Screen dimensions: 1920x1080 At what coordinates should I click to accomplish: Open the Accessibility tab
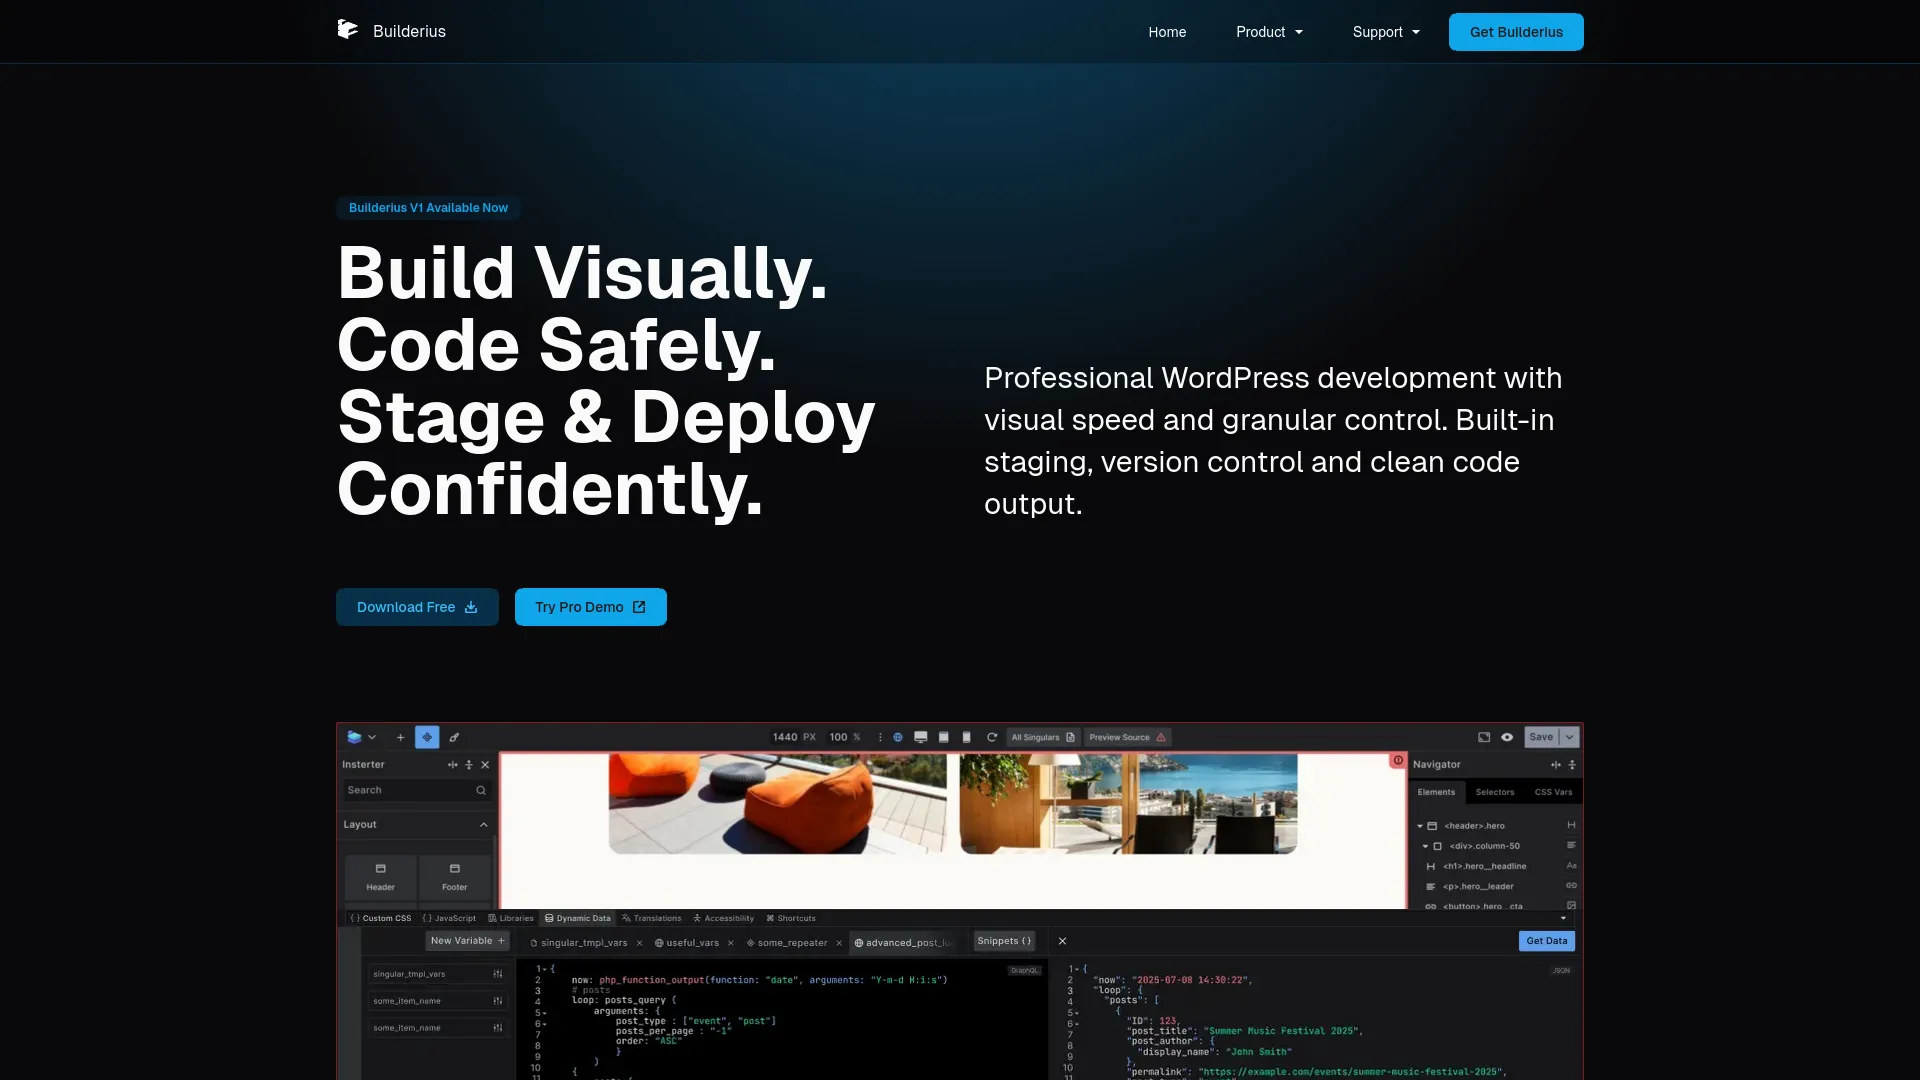coord(724,918)
